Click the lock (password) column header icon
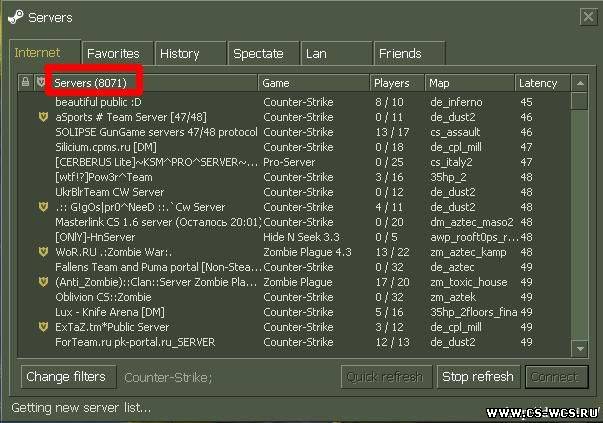Image resolution: width=603 pixels, height=423 pixels. pos(25,82)
